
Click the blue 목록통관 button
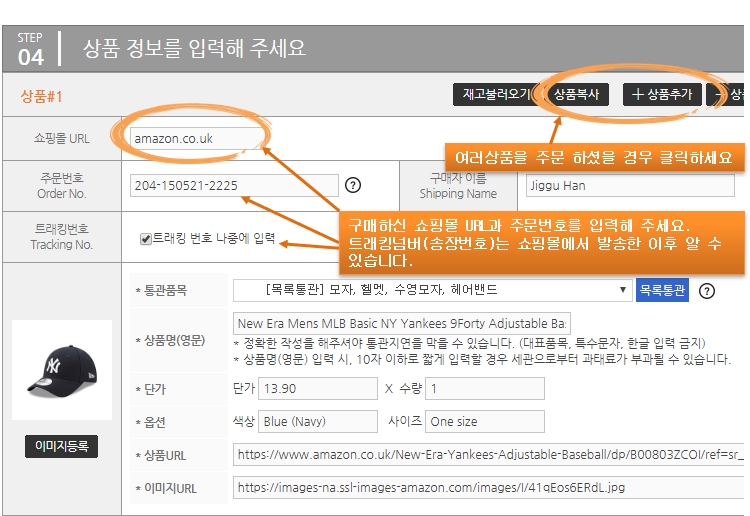[662, 290]
